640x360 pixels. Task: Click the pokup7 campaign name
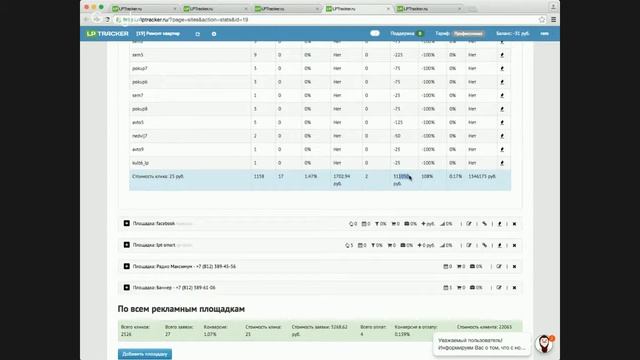point(140,68)
